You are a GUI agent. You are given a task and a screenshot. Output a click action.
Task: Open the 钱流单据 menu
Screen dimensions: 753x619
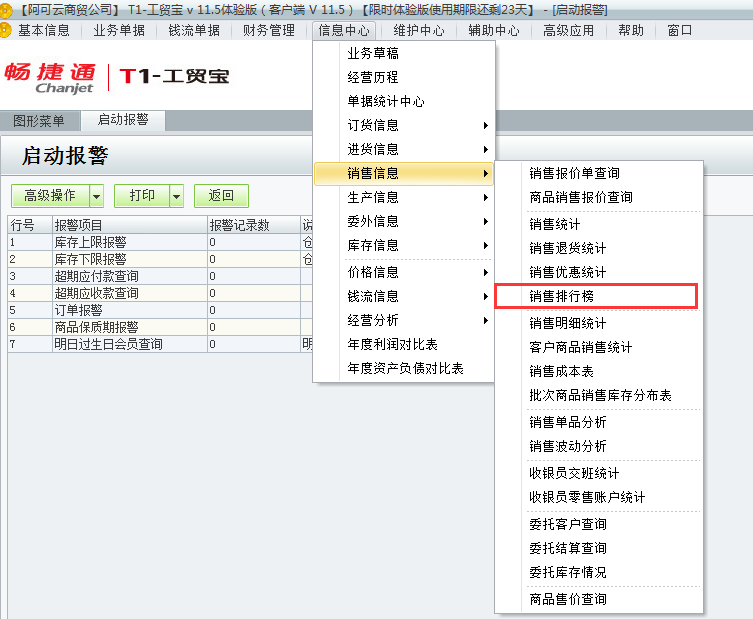[x=194, y=31]
